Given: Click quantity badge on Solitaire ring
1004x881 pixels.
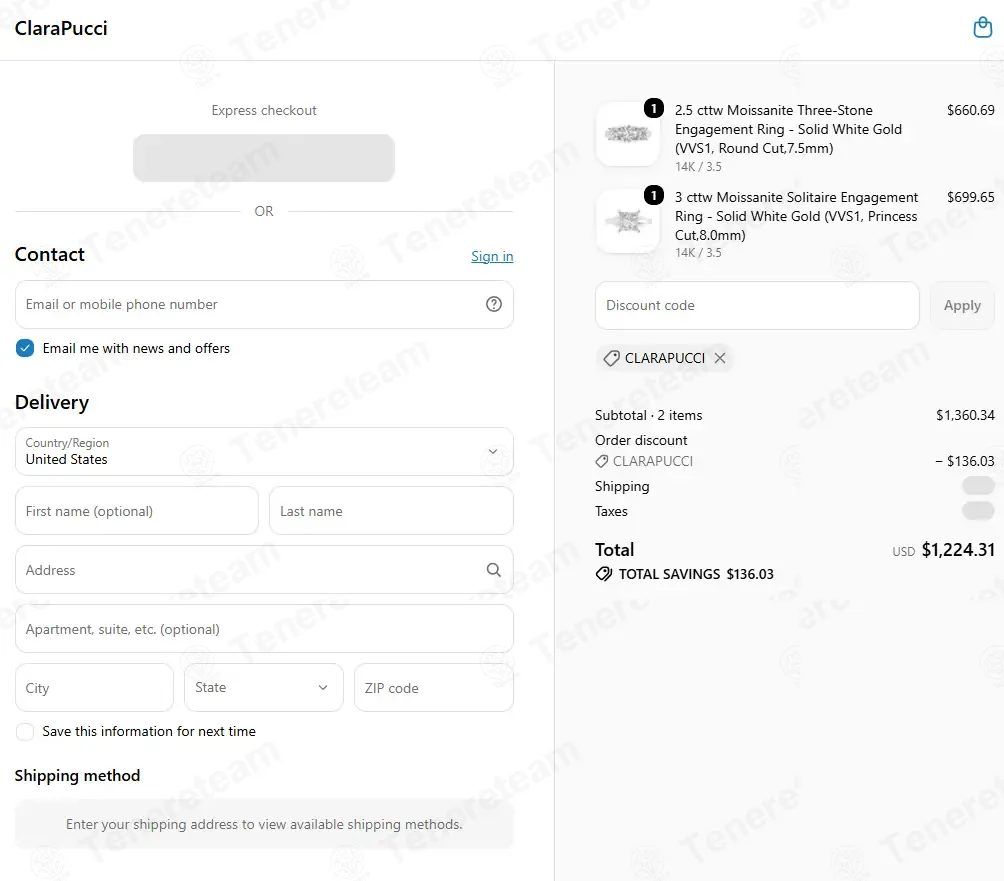Looking at the screenshot, I should (x=654, y=195).
